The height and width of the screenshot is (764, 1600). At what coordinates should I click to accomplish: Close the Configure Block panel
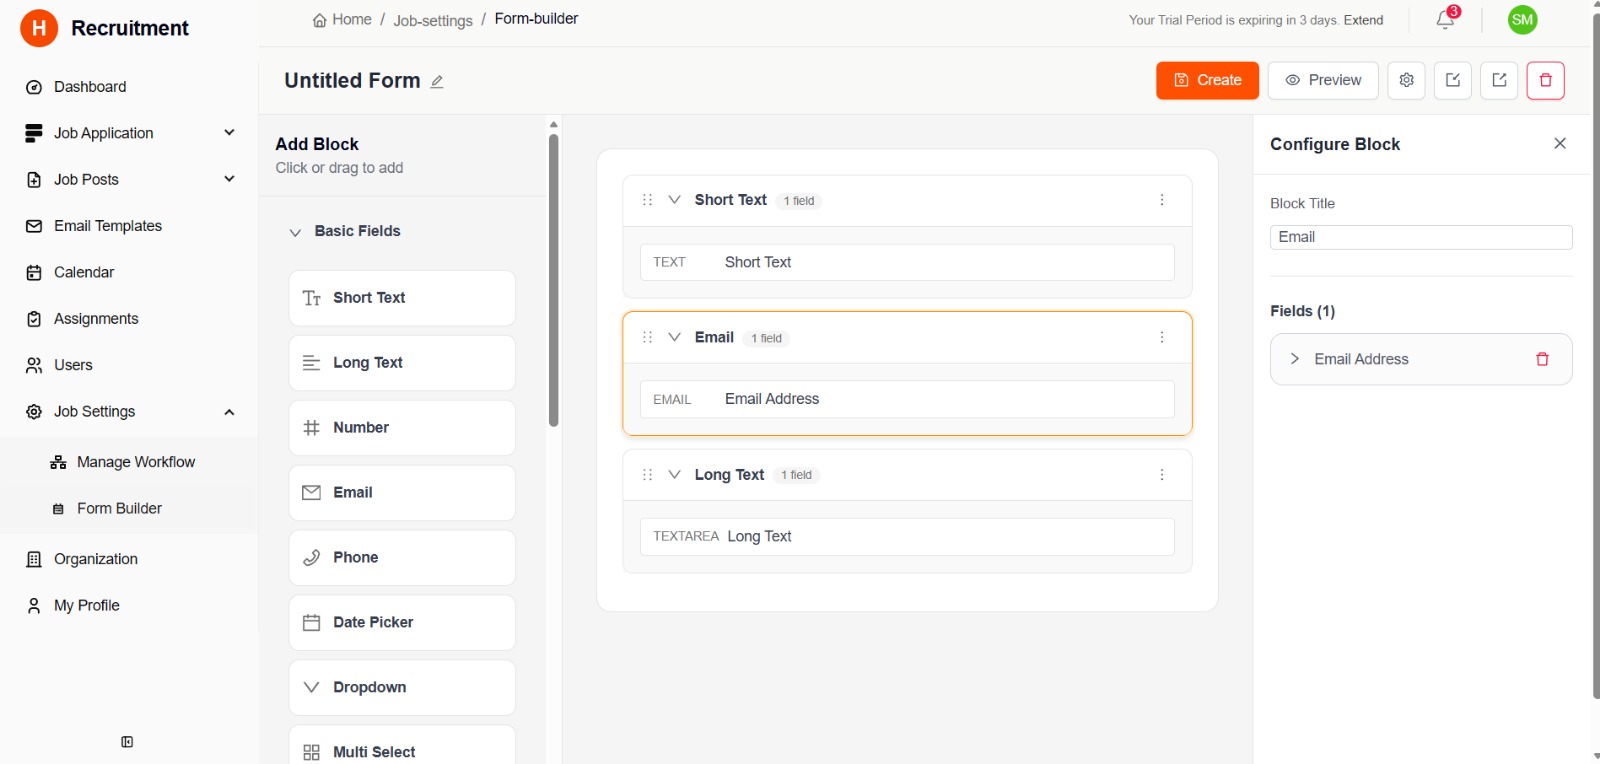tap(1560, 144)
